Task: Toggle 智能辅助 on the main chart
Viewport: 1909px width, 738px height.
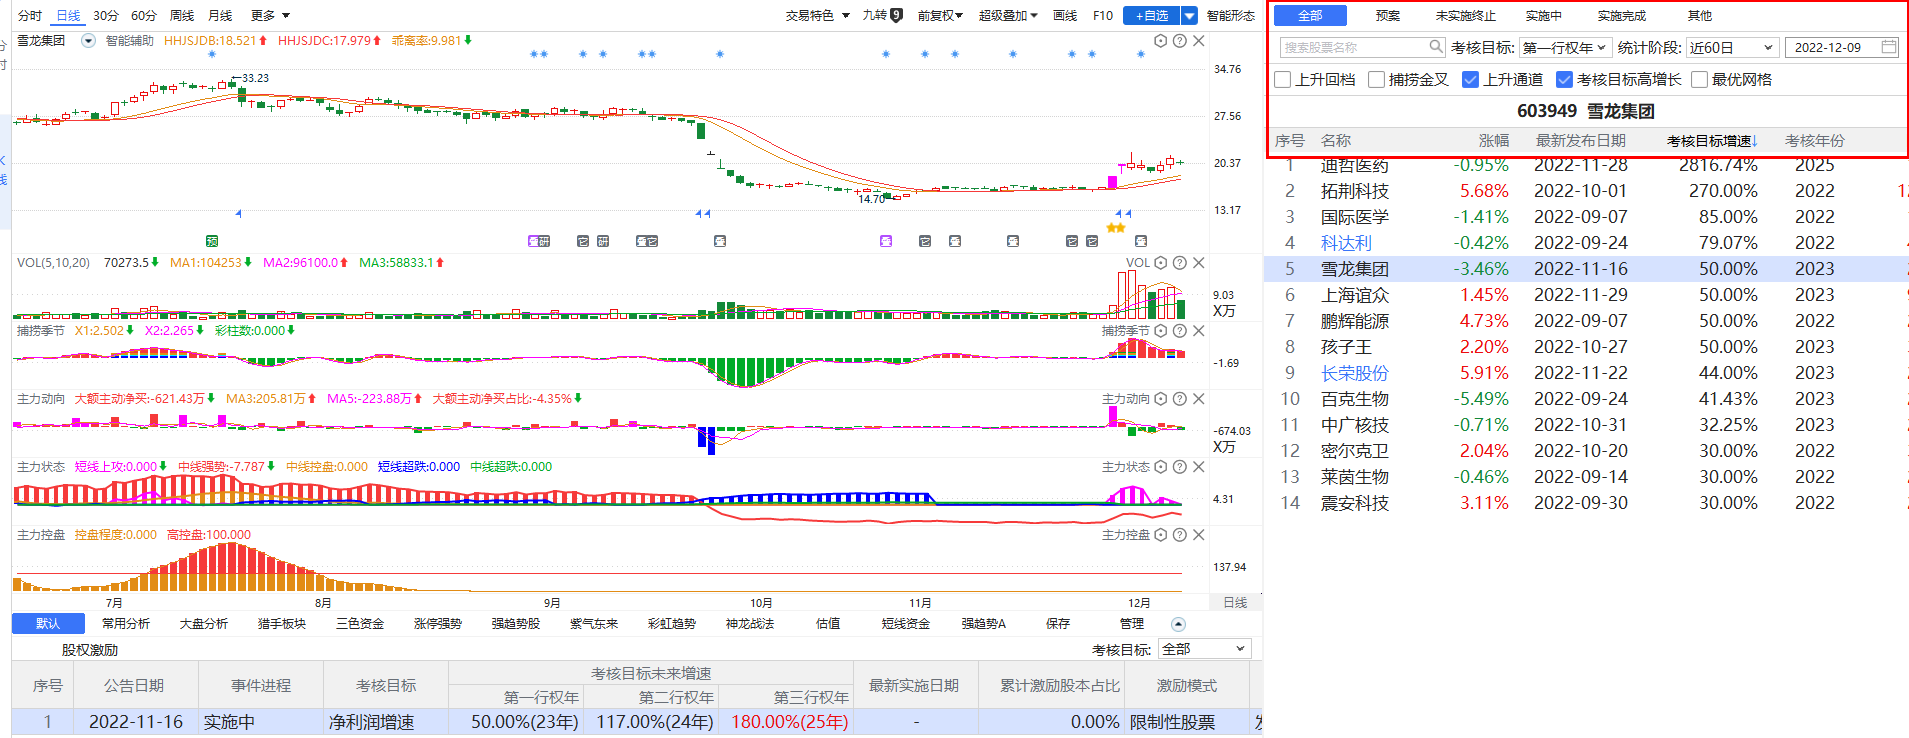Action: [130, 41]
